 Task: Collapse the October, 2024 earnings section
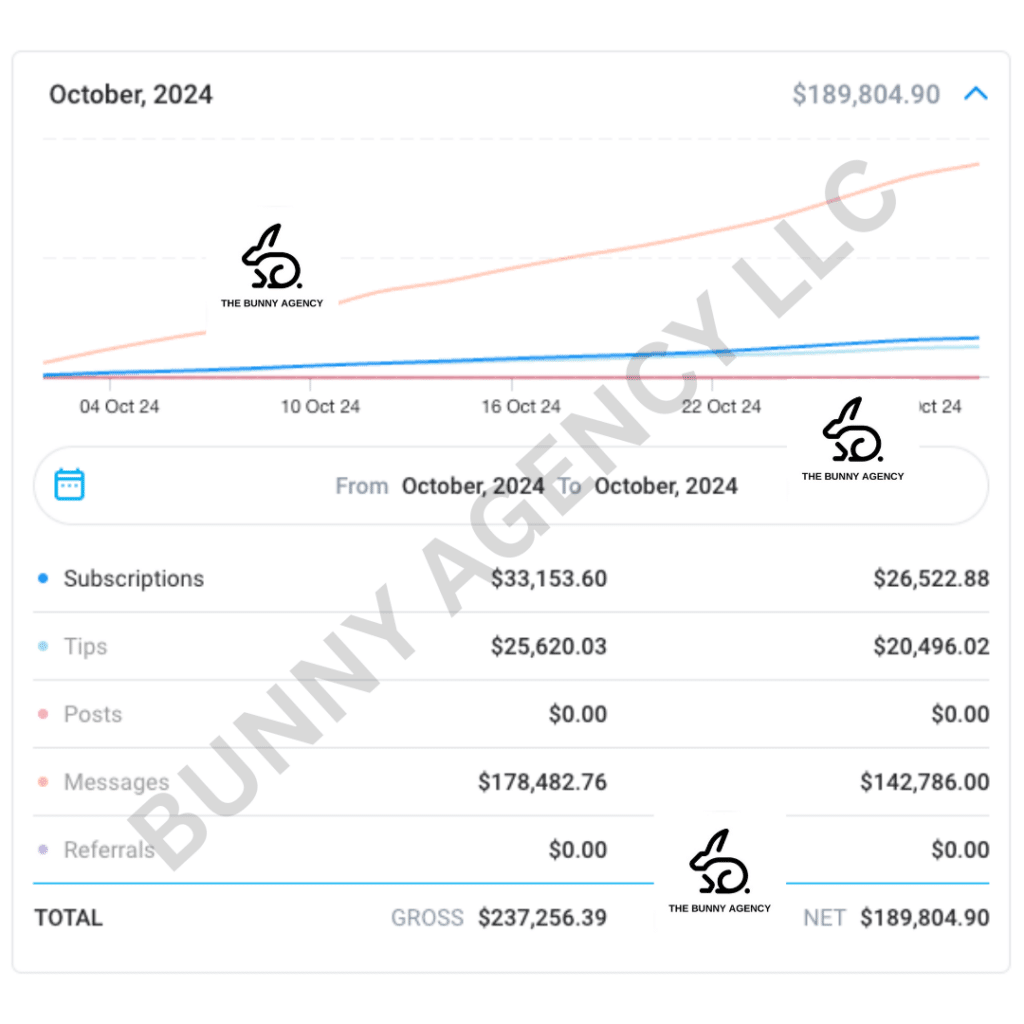pyautogui.click(x=976, y=94)
